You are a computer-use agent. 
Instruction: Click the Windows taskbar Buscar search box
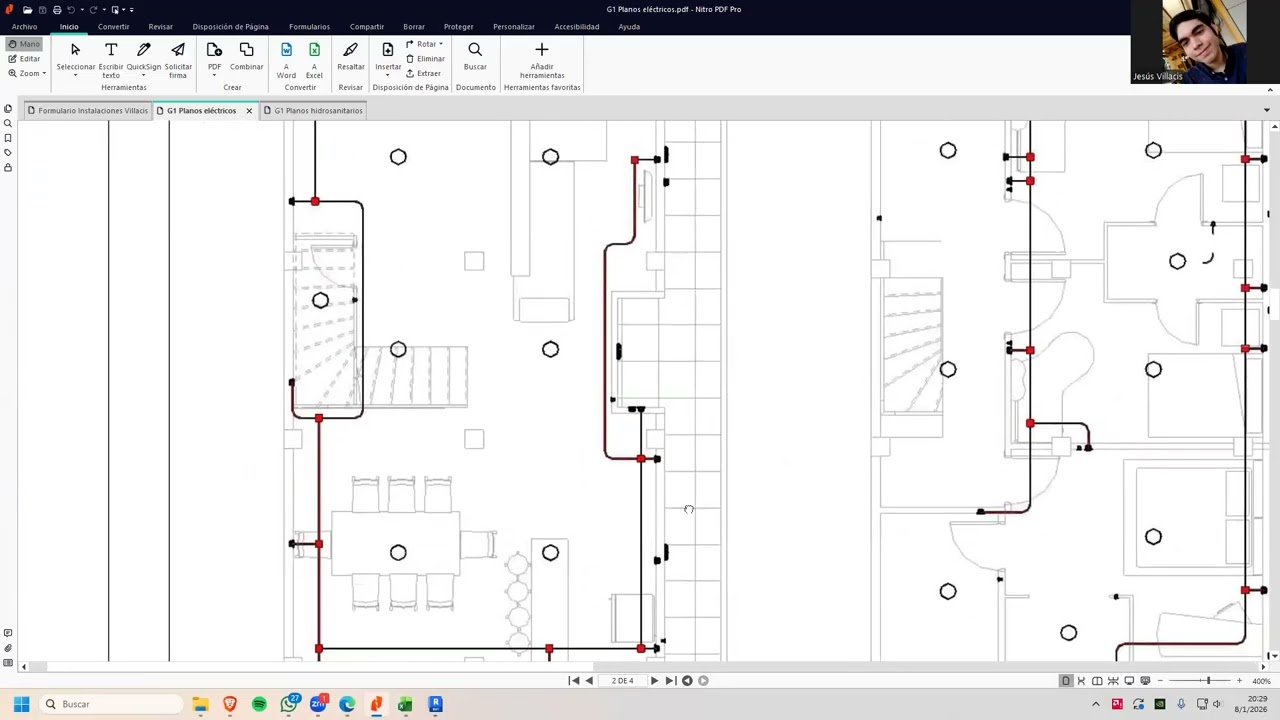[110, 704]
